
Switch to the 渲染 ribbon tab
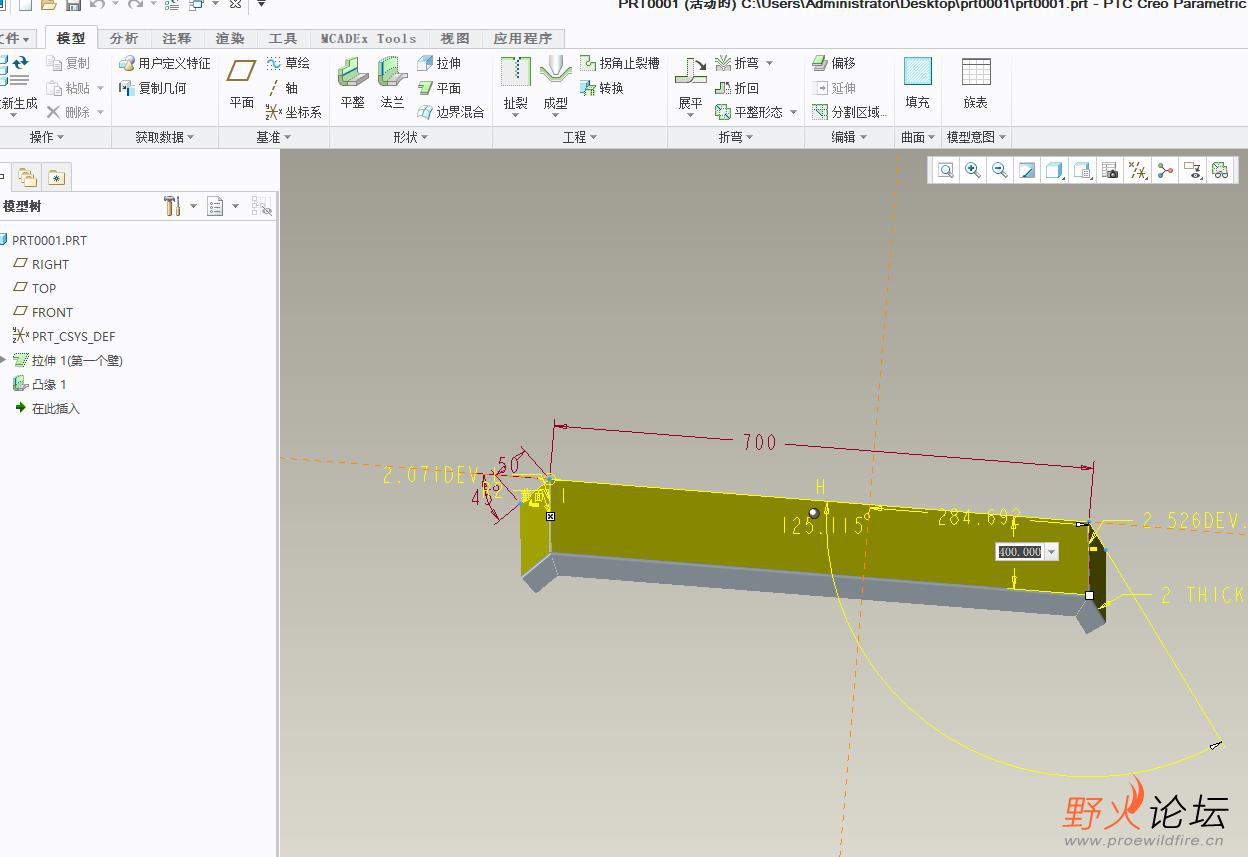230,38
